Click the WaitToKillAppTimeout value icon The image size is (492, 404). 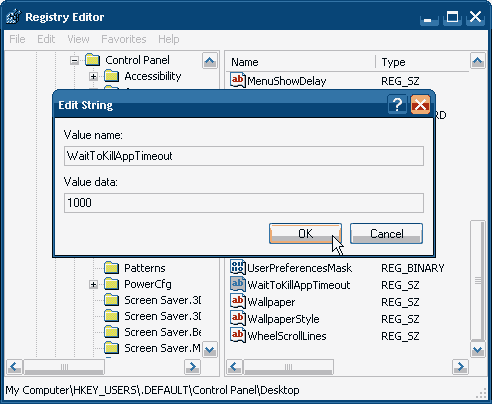point(238,285)
